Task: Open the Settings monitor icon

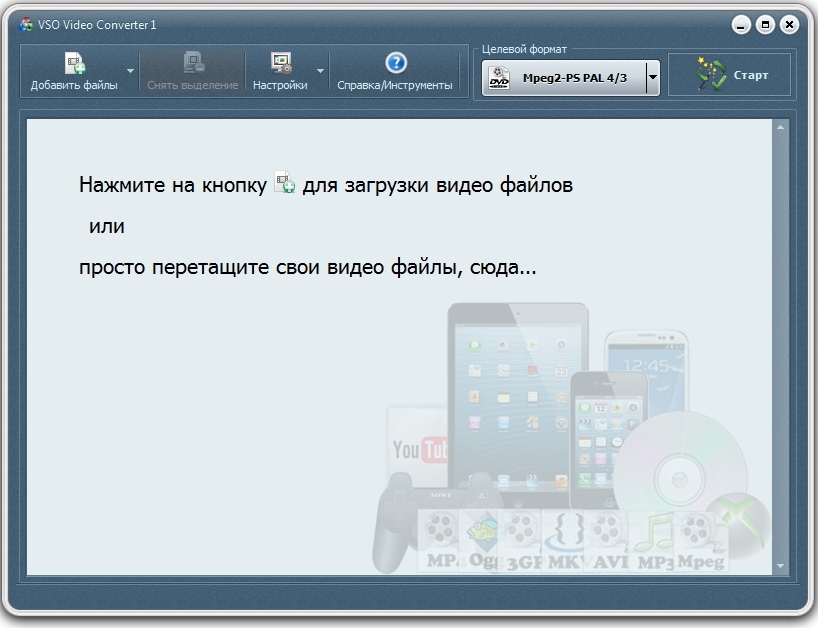Action: [280, 64]
